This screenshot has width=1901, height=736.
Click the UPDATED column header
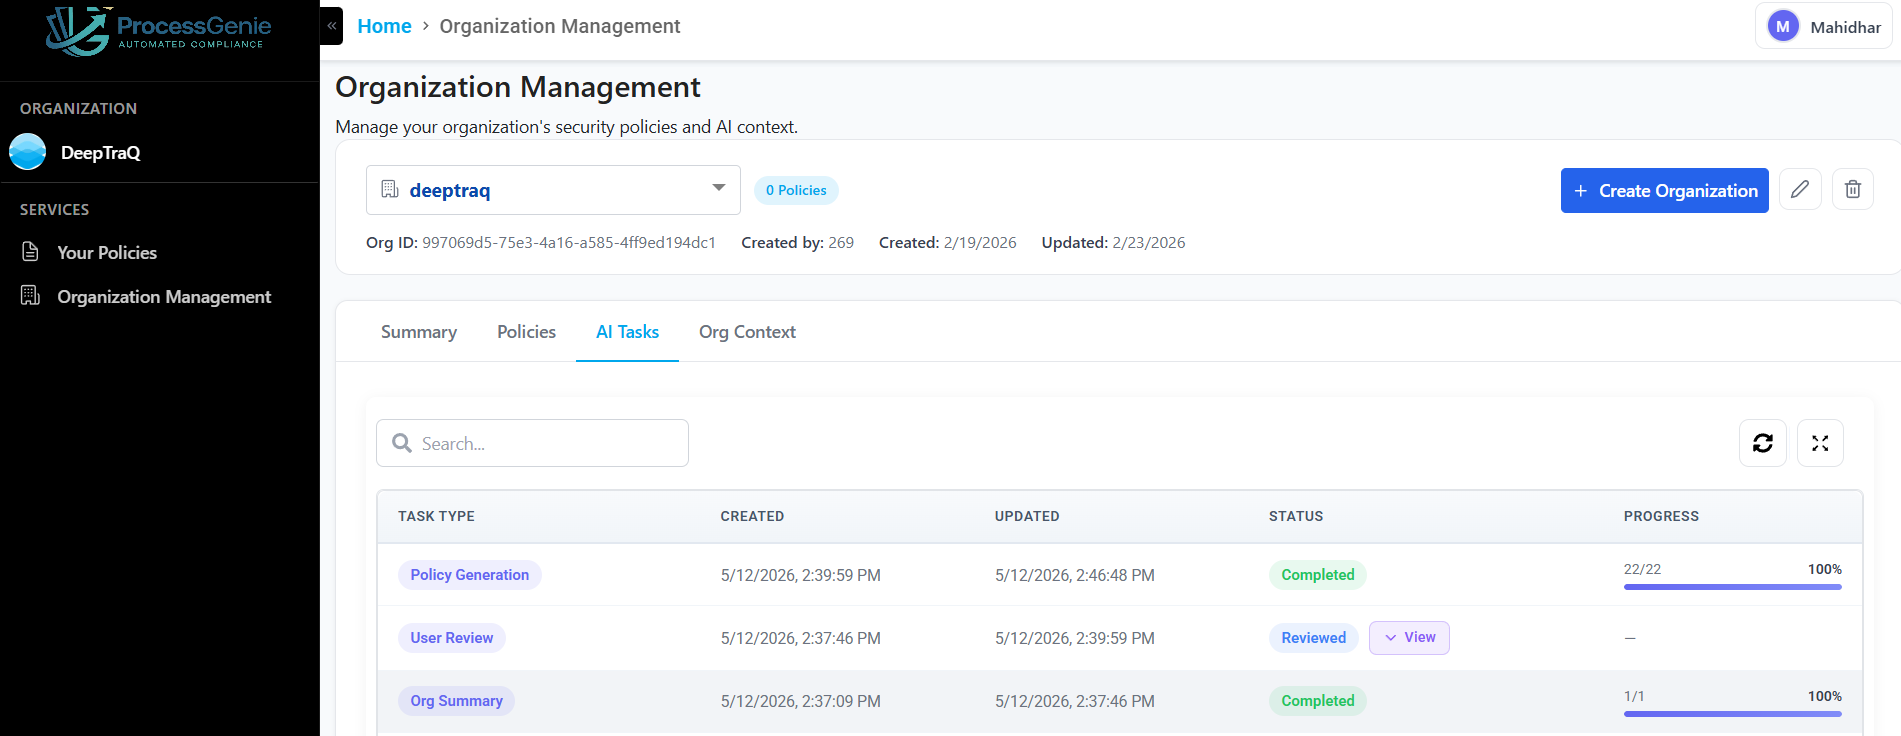tap(1027, 516)
